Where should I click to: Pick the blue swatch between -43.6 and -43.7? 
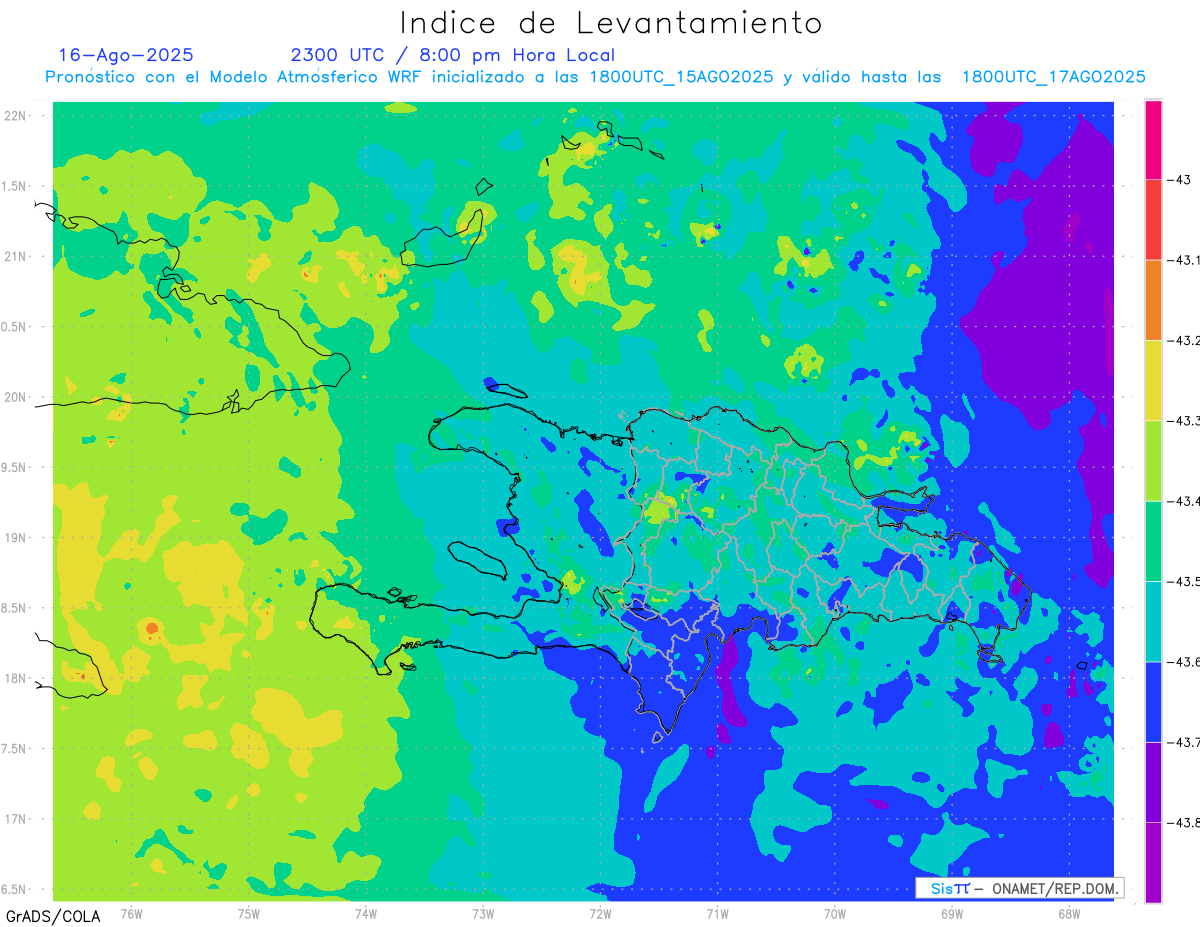pos(1153,701)
